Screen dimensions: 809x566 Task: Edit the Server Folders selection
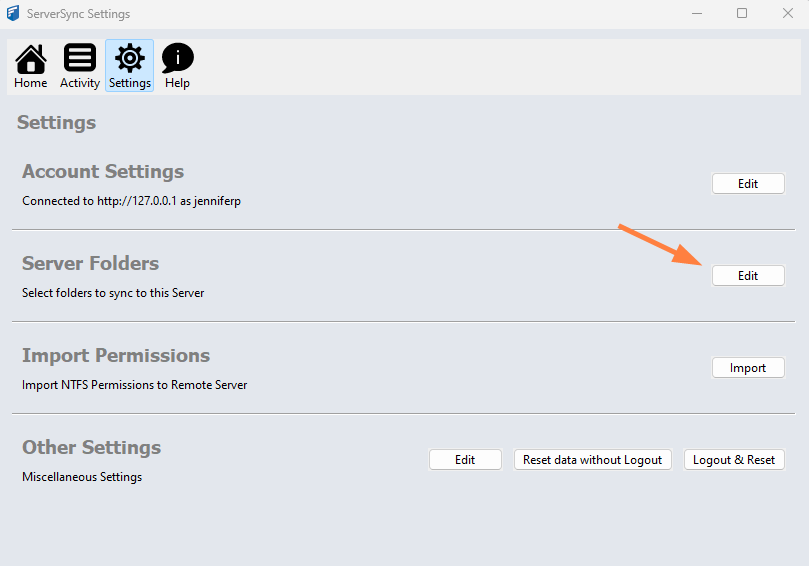pyautogui.click(x=748, y=276)
